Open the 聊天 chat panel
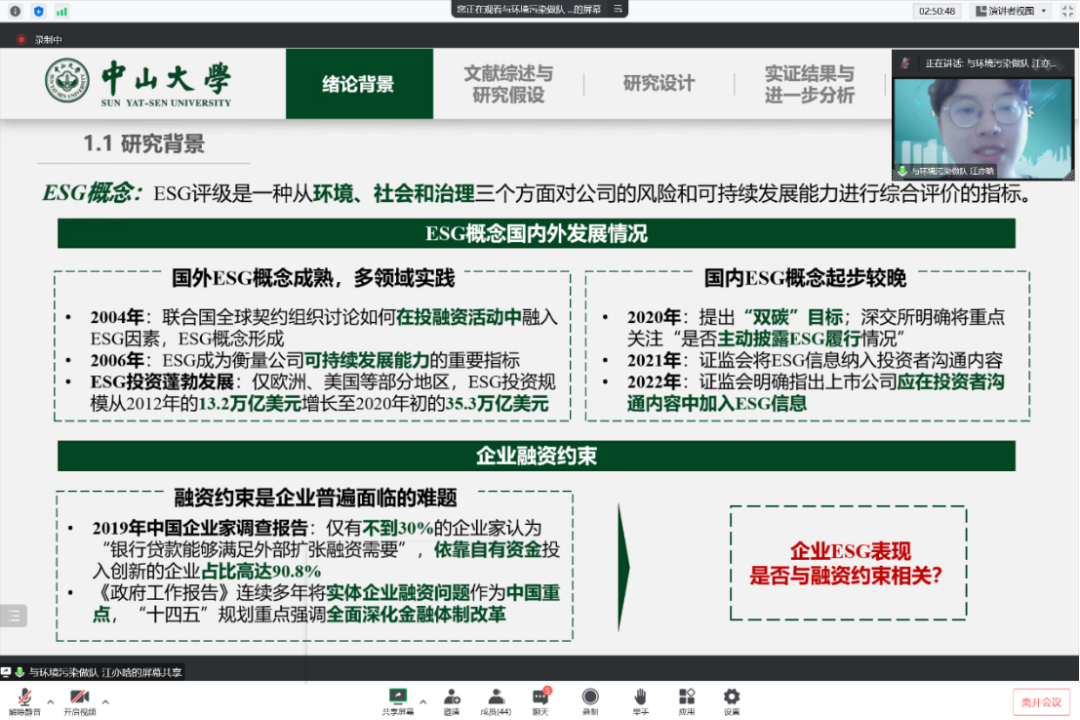 541,702
